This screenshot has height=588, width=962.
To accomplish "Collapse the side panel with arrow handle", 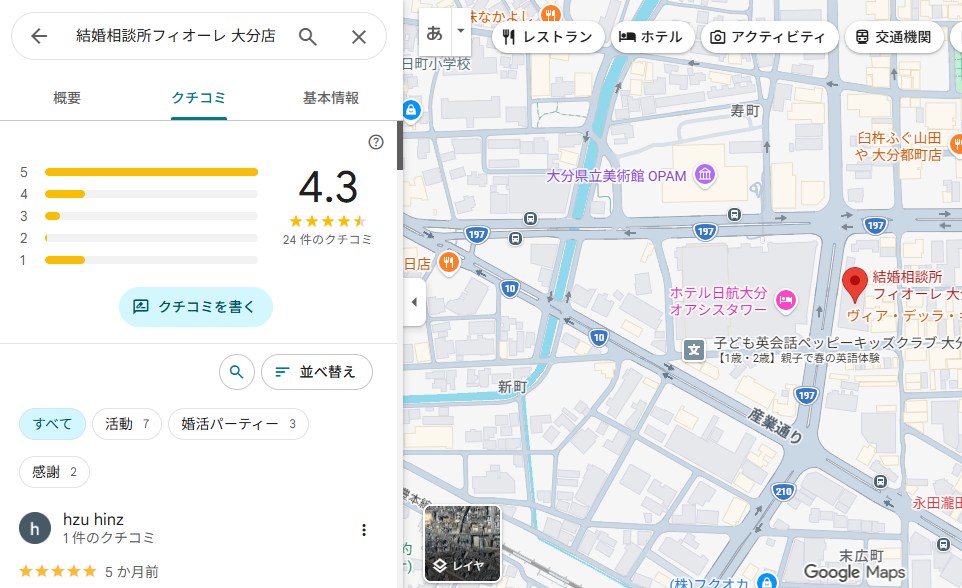I will click(414, 302).
